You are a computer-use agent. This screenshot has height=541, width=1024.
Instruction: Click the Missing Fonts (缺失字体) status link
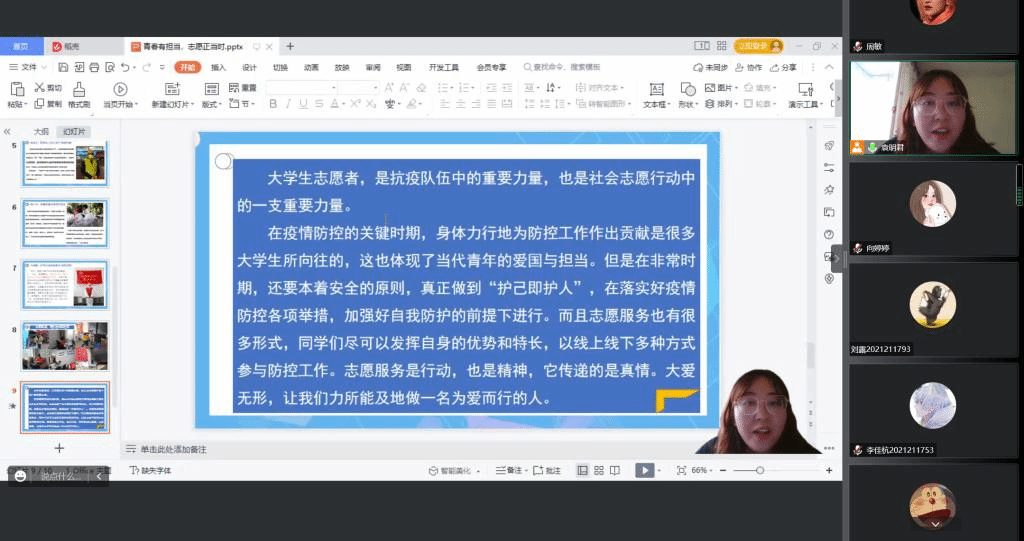coord(151,470)
